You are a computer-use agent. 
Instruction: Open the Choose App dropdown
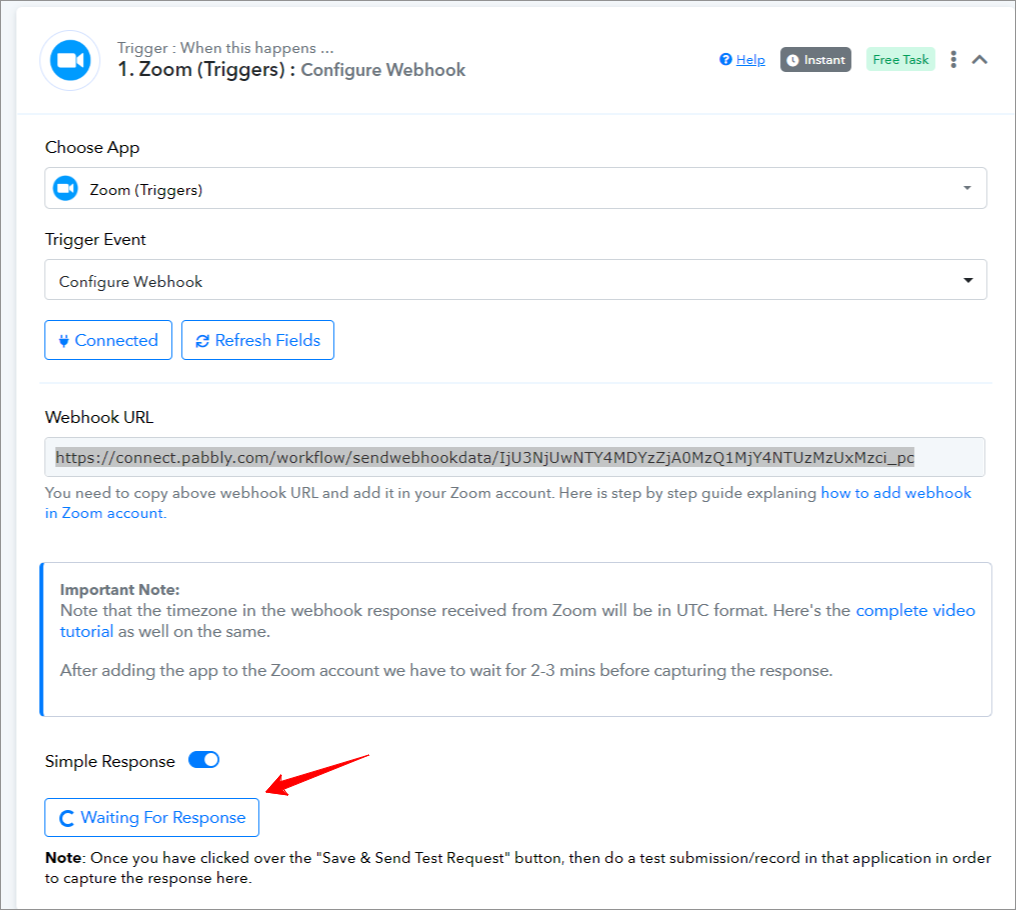pyautogui.click(x=515, y=188)
